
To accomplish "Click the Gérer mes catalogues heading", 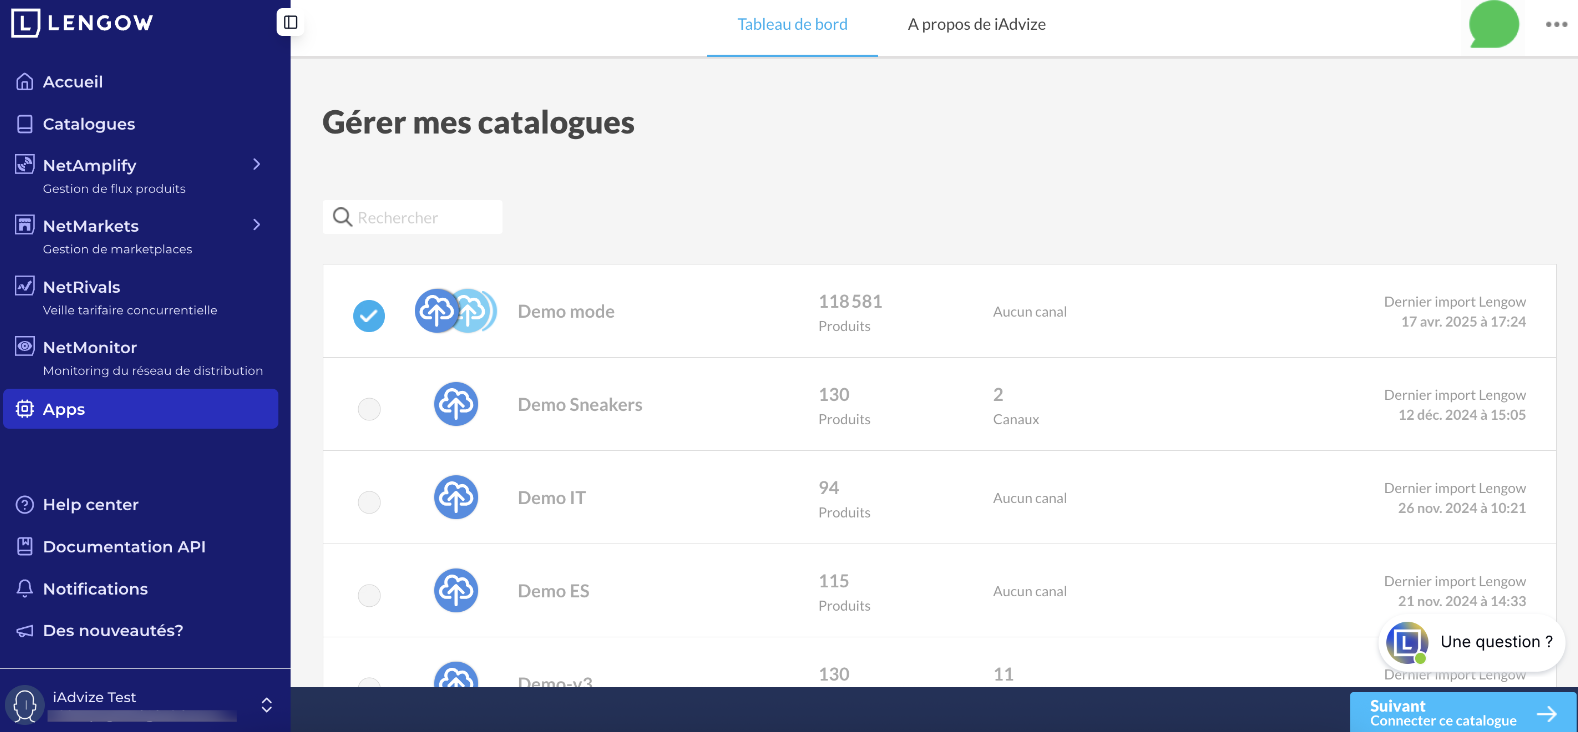I will click(478, 122).
